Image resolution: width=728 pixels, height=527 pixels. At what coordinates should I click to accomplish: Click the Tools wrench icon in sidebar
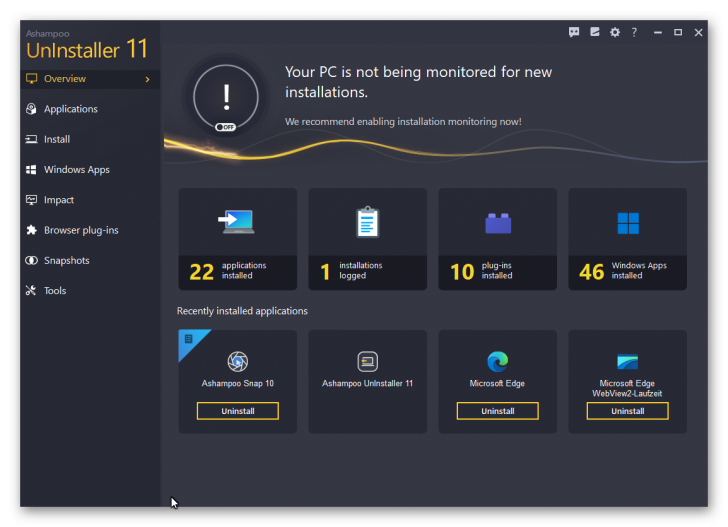coord(31,291)
